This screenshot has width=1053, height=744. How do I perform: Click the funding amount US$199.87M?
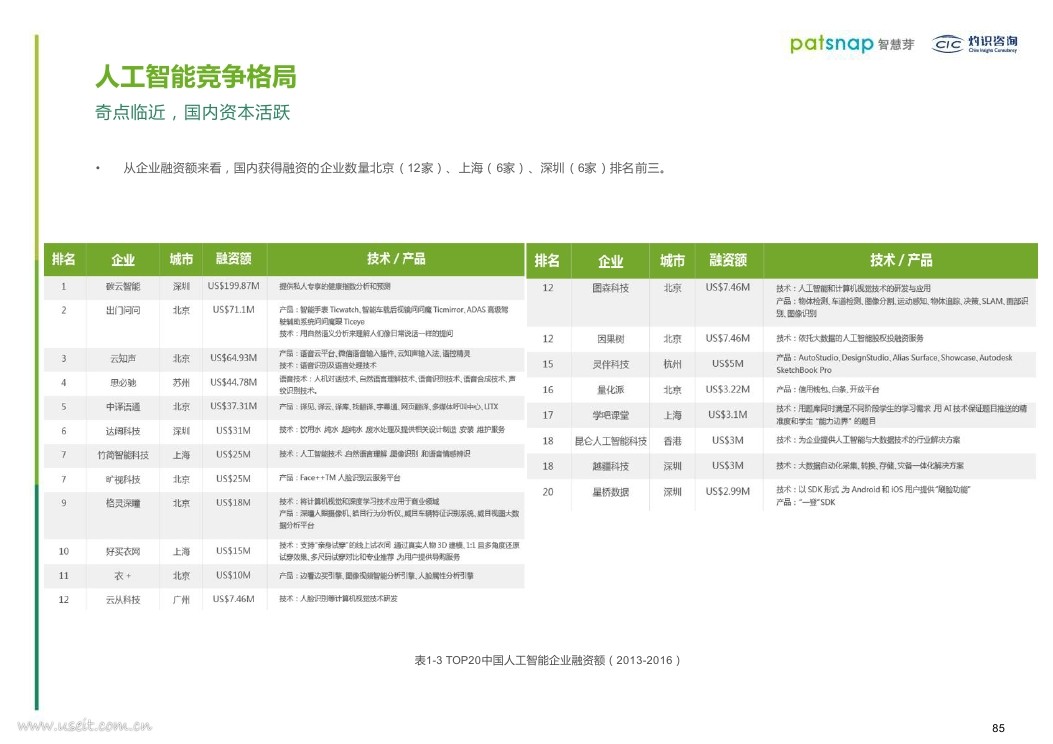[233, 285]
